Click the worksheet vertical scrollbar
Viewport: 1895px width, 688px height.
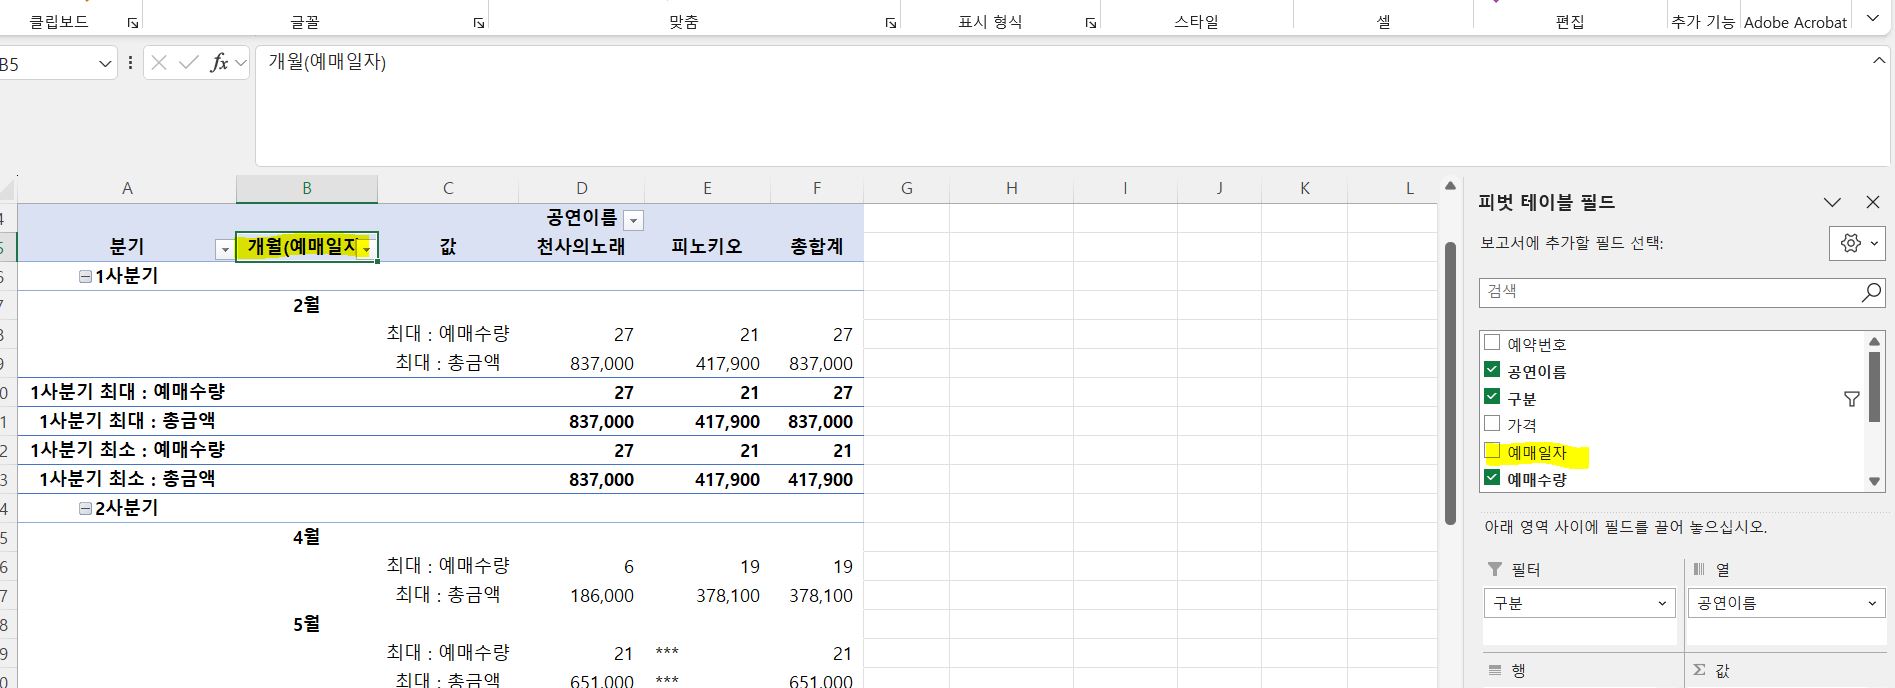click(1450, 380)
